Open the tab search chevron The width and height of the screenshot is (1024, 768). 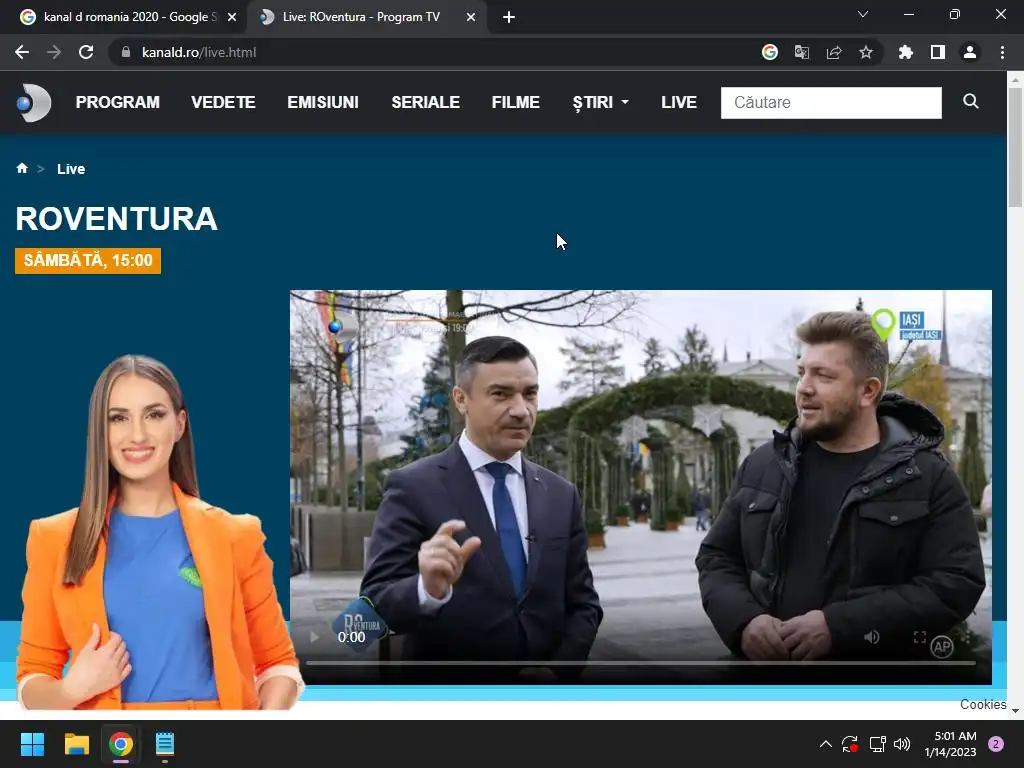pos(863,14)
